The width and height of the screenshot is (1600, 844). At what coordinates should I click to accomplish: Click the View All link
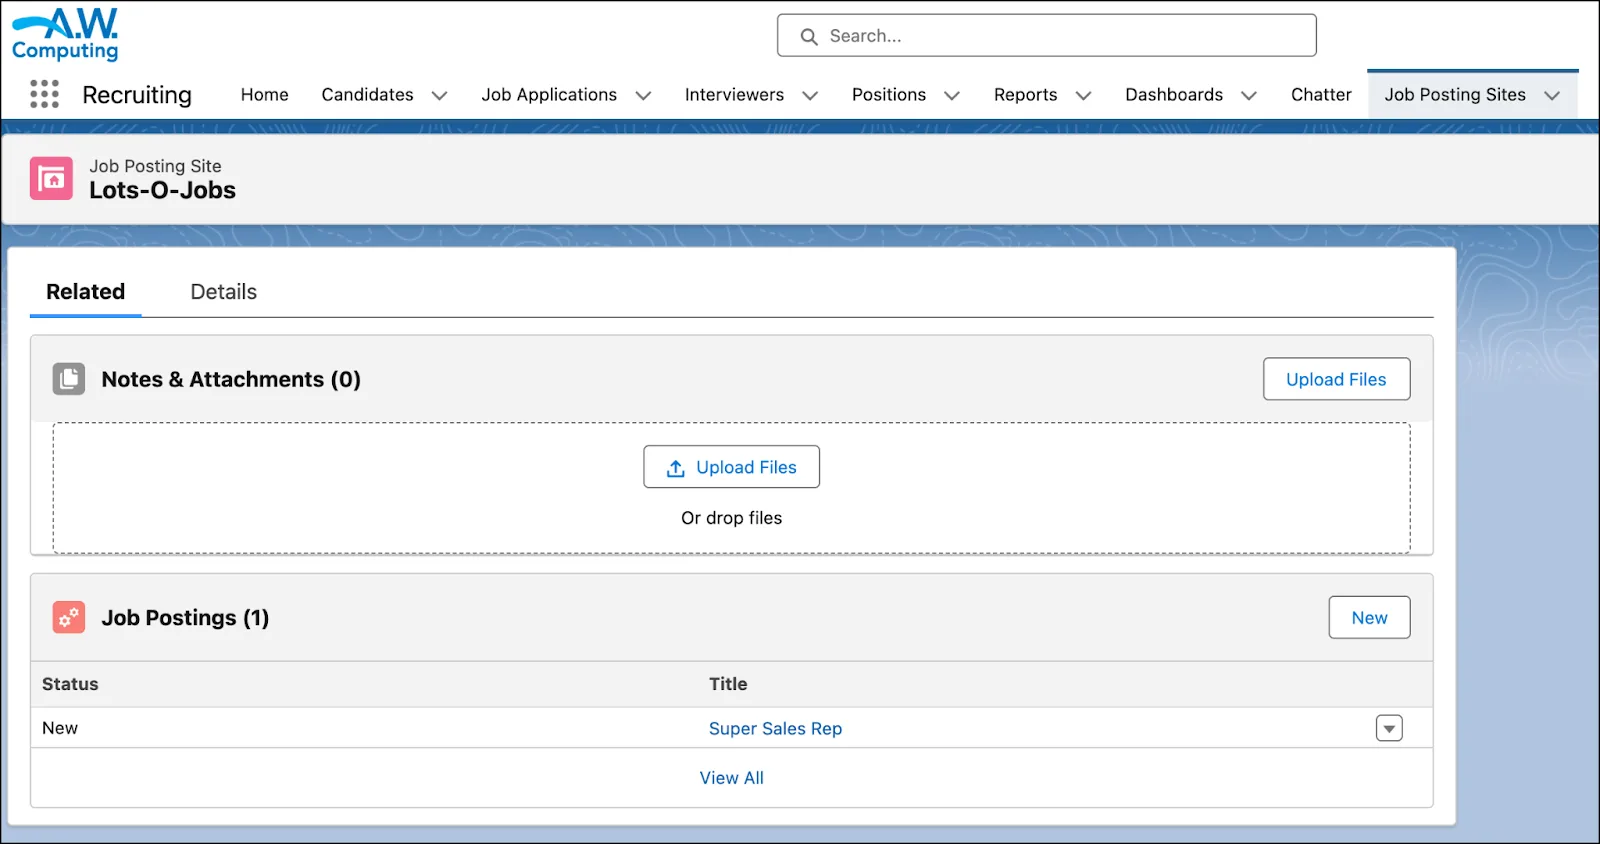click(x=731, y=778)
